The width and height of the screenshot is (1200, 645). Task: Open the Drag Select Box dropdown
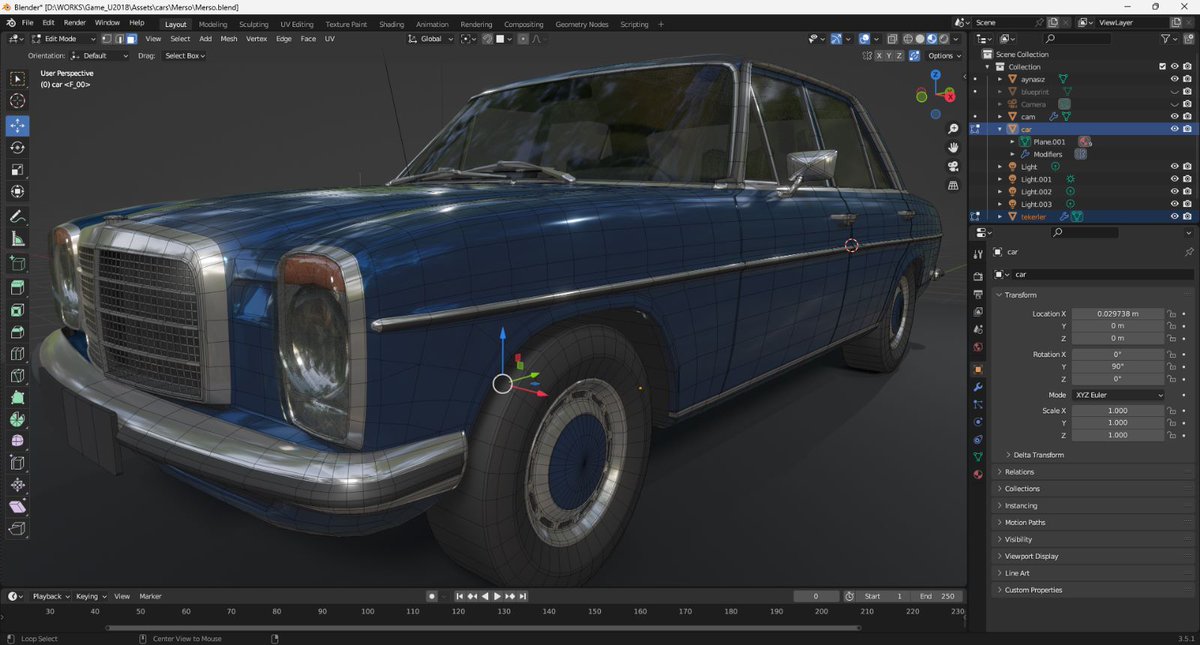[x=185, y=56]
